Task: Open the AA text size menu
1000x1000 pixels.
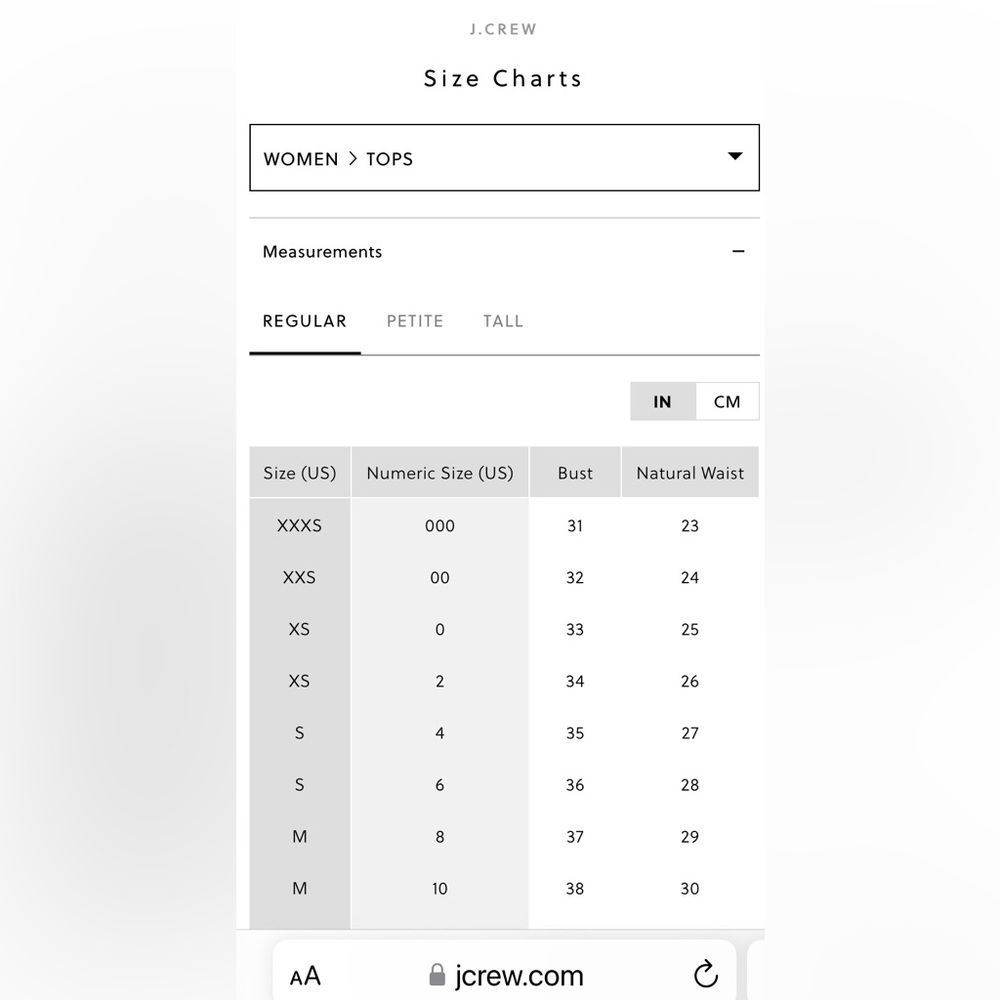Action: tap(305, 976)
